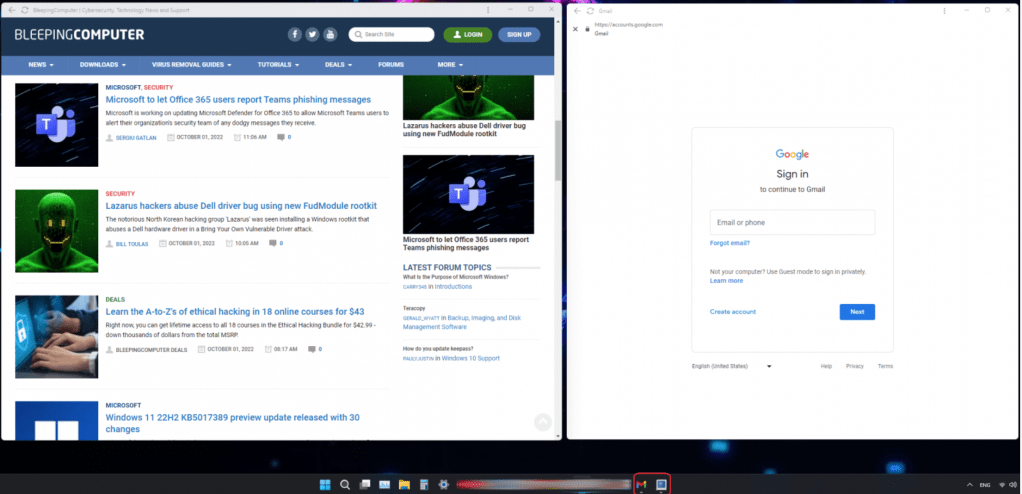Click back arrow in Gmail window
1022x494 pixels.
(x=577, y=11)
